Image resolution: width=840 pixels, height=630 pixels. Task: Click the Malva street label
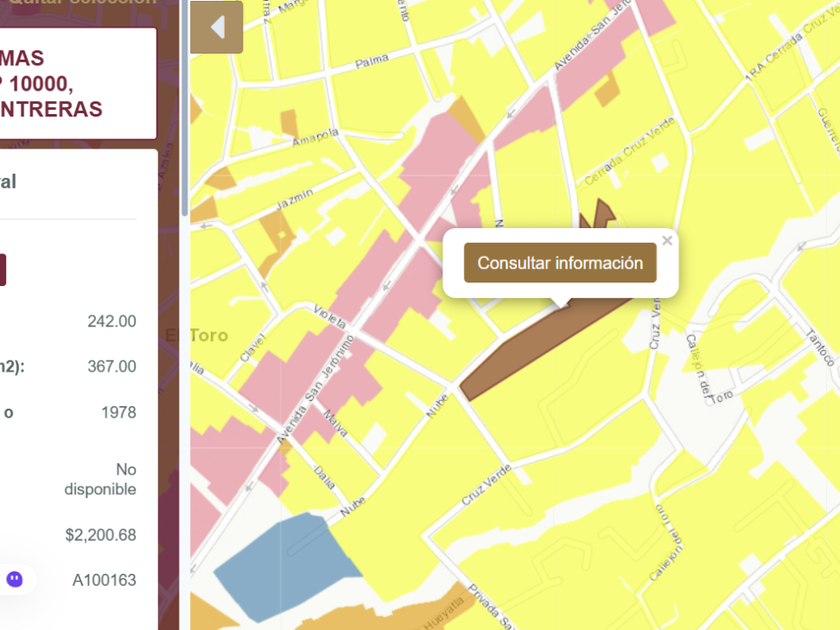pos(336,423)
